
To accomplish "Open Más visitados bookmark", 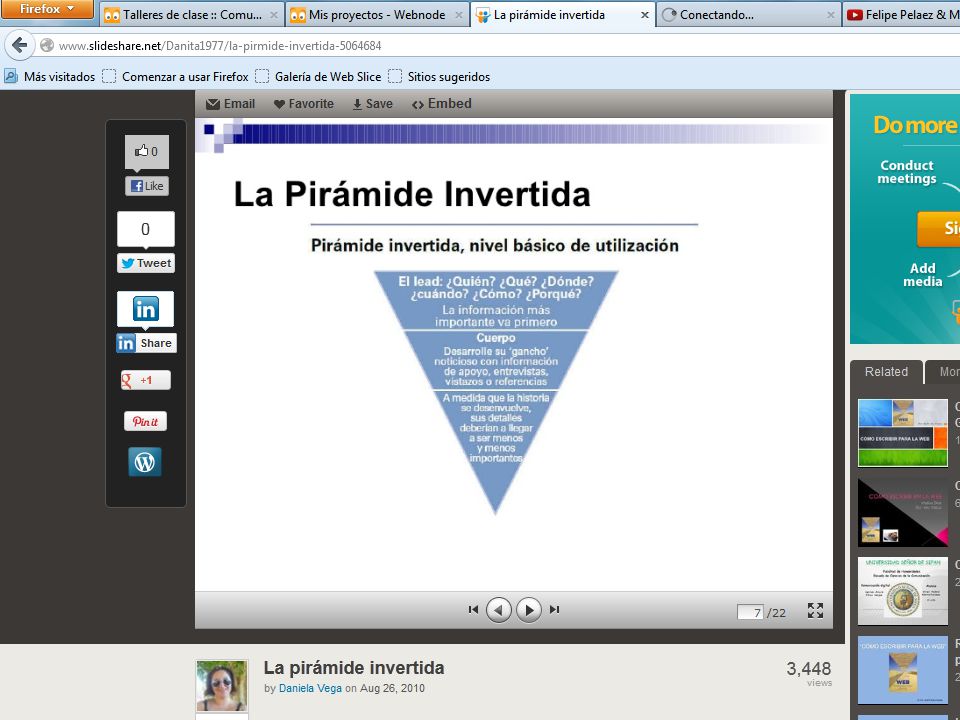I will coord(50,77).
